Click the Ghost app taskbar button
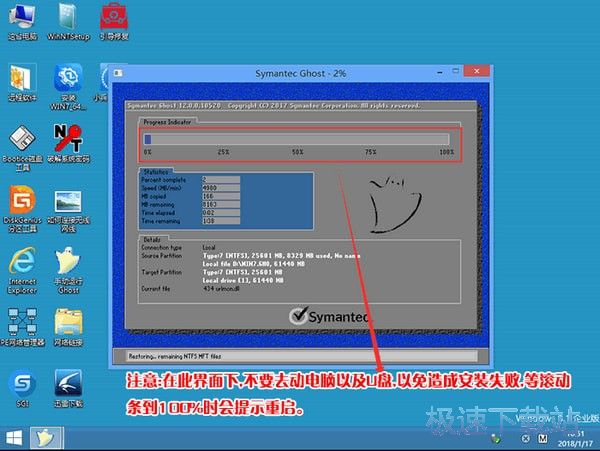 point(47,438)
